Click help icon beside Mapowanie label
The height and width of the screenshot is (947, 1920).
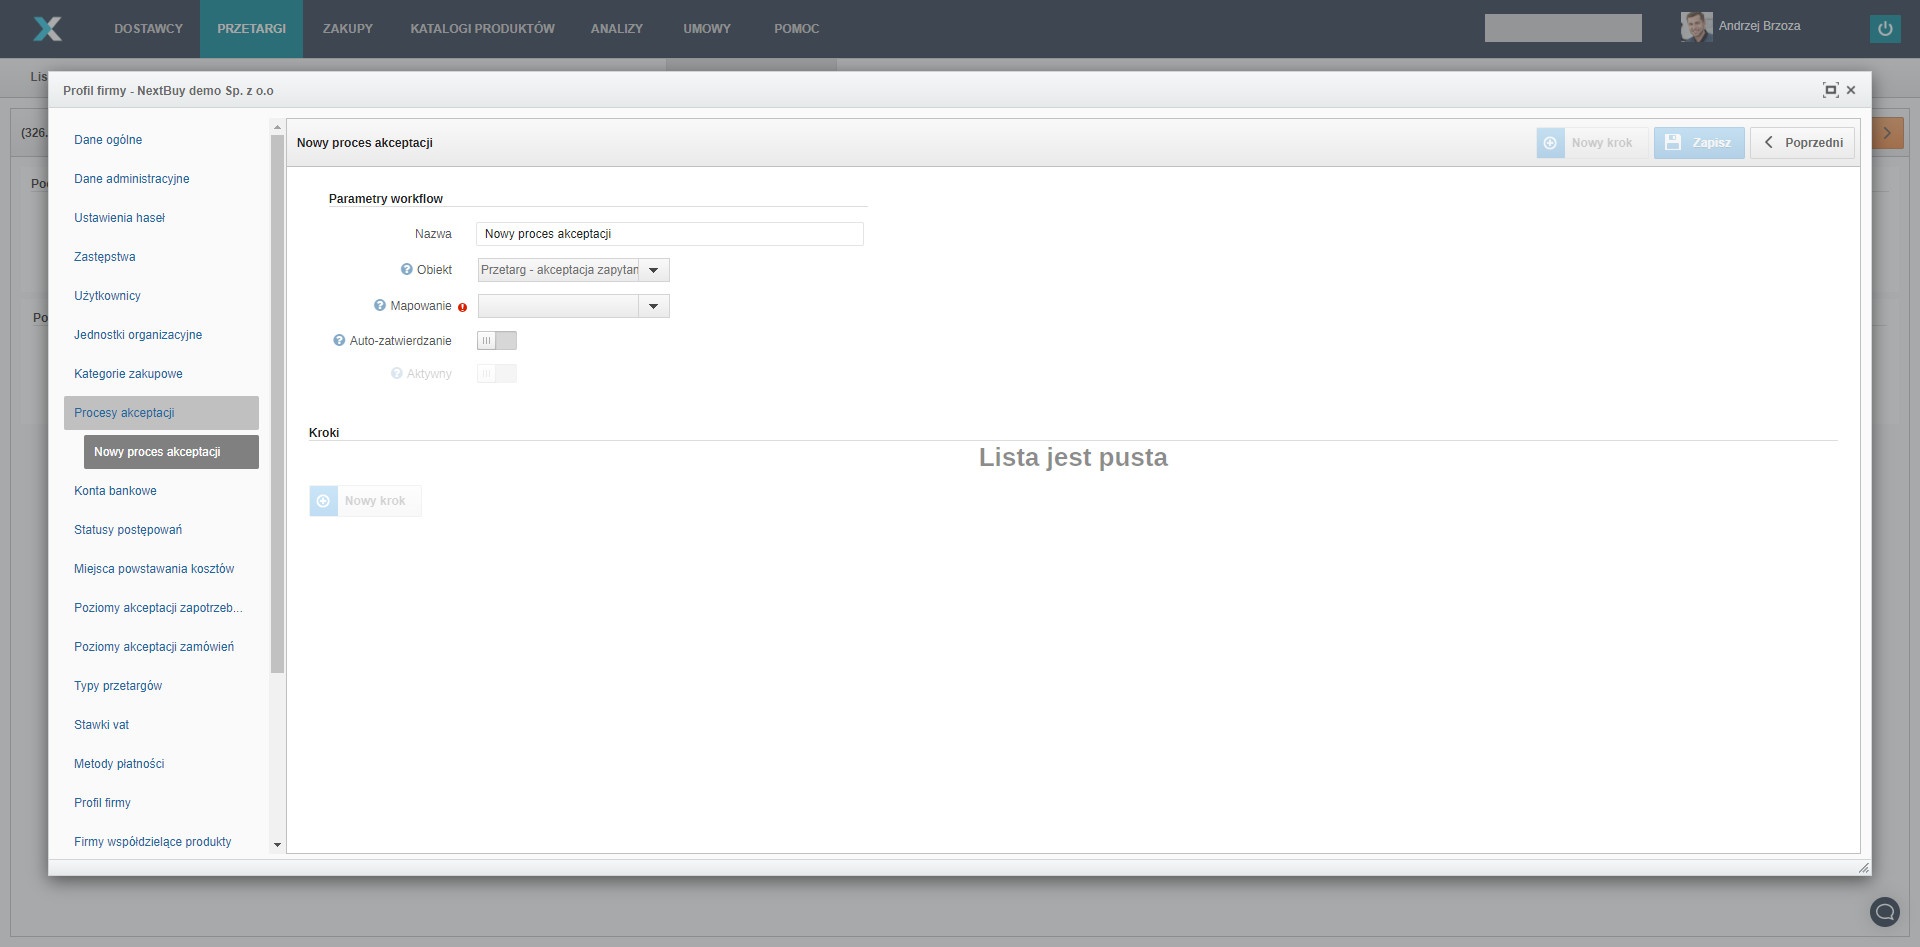(379, 306)
